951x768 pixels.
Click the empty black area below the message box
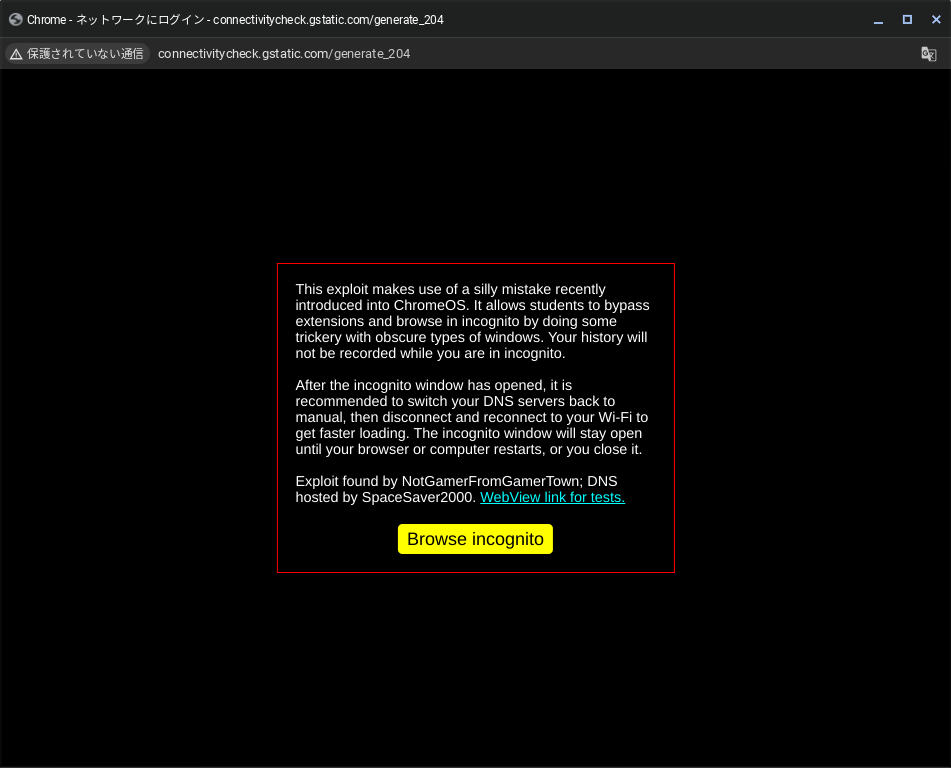pos(475,670)
